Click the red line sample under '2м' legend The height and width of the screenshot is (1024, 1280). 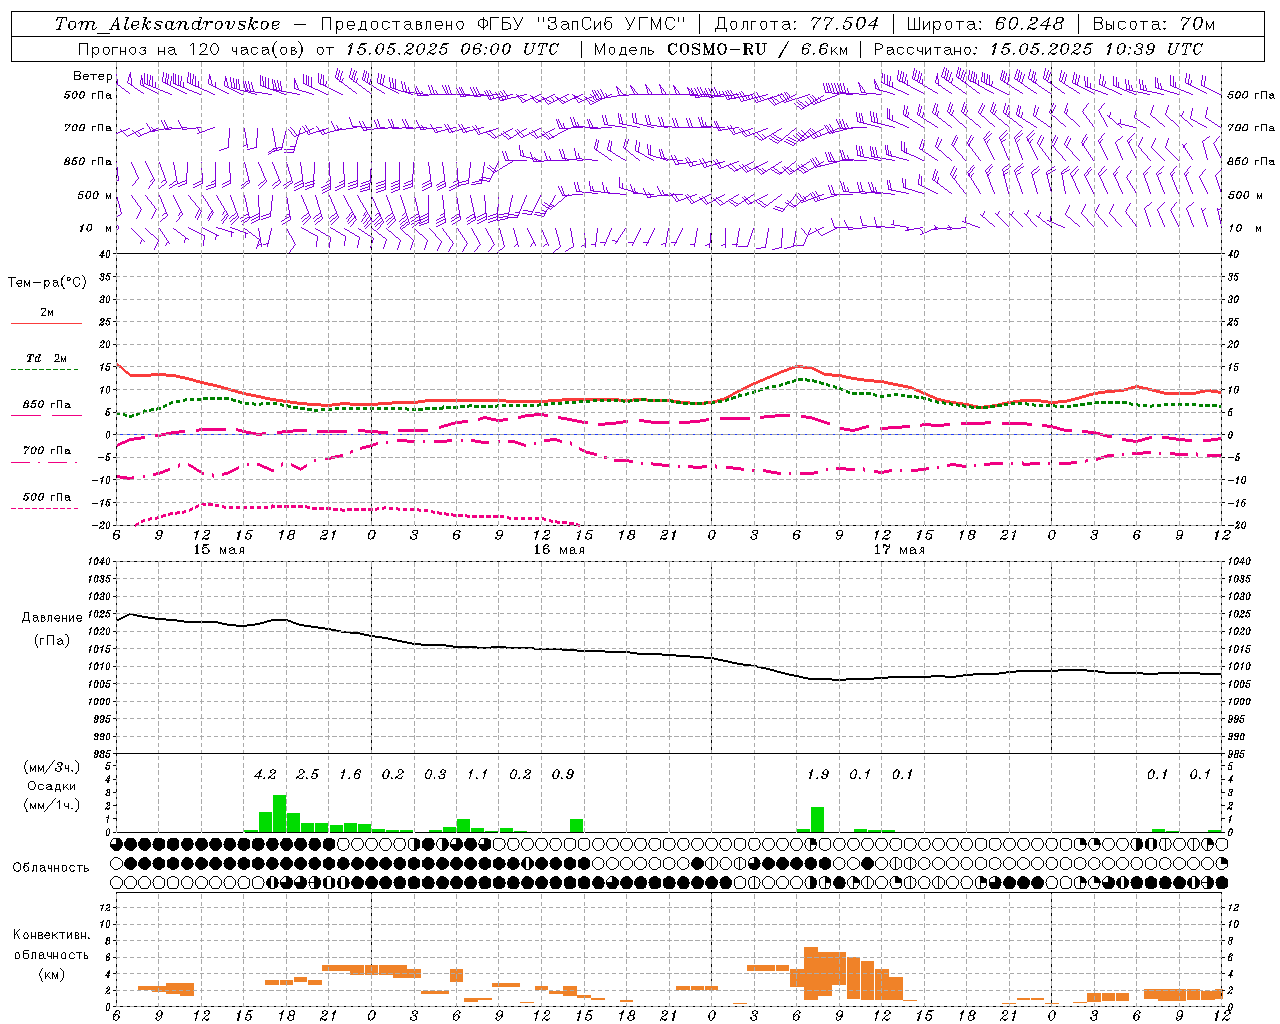pos(47,323)
